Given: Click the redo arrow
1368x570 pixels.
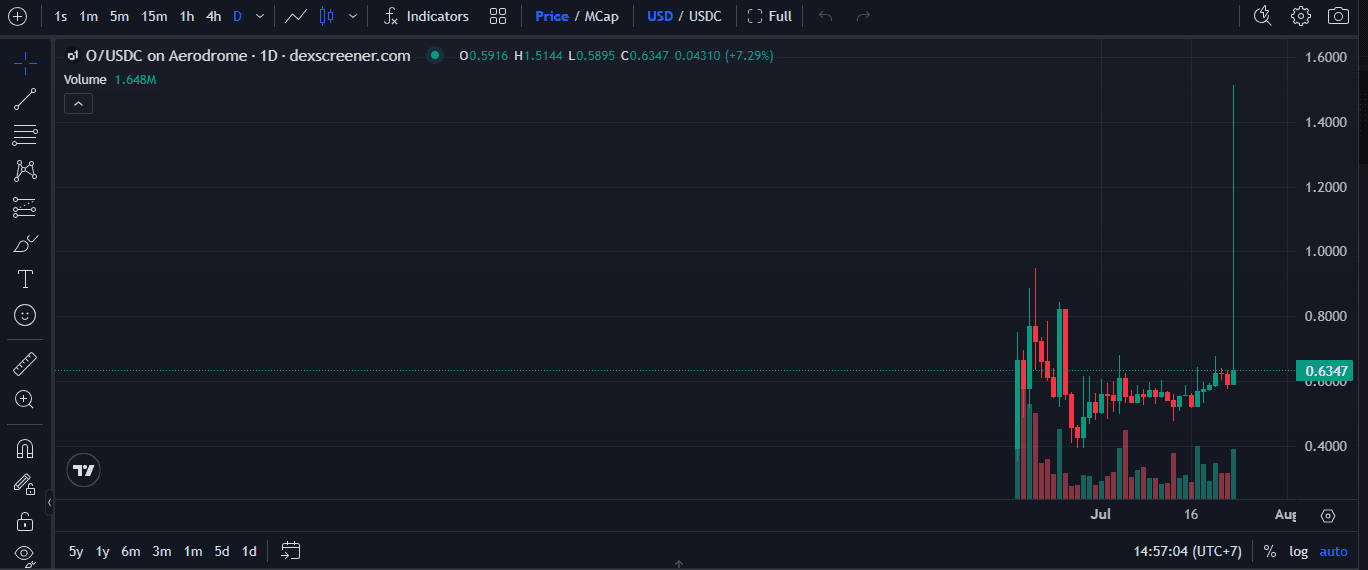Looking at the screenshot, I should click(x=863, y=16).
